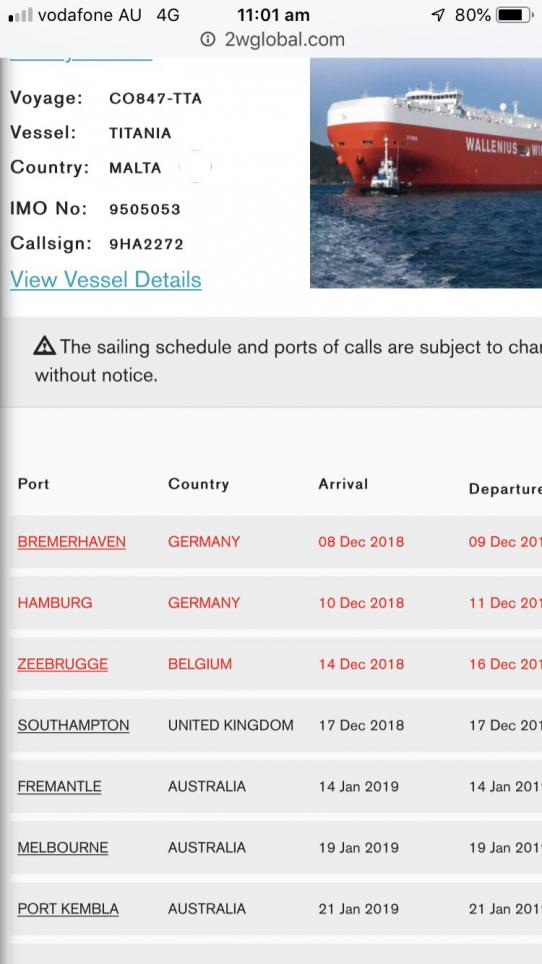The image size is (542, 964).
Task: Tap the 2wglobal.com address bar
Action: [x=272, y=40]
